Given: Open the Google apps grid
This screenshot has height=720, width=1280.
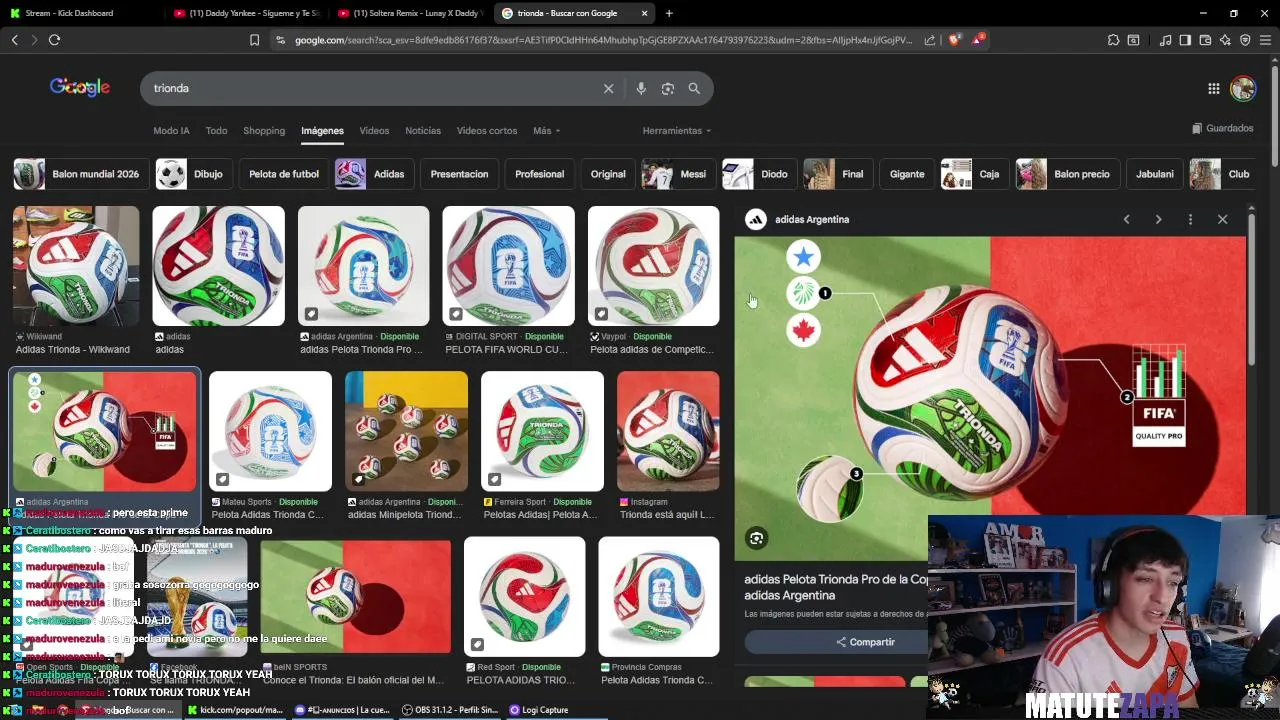Looking at the screenshot, I should 1213,88.
